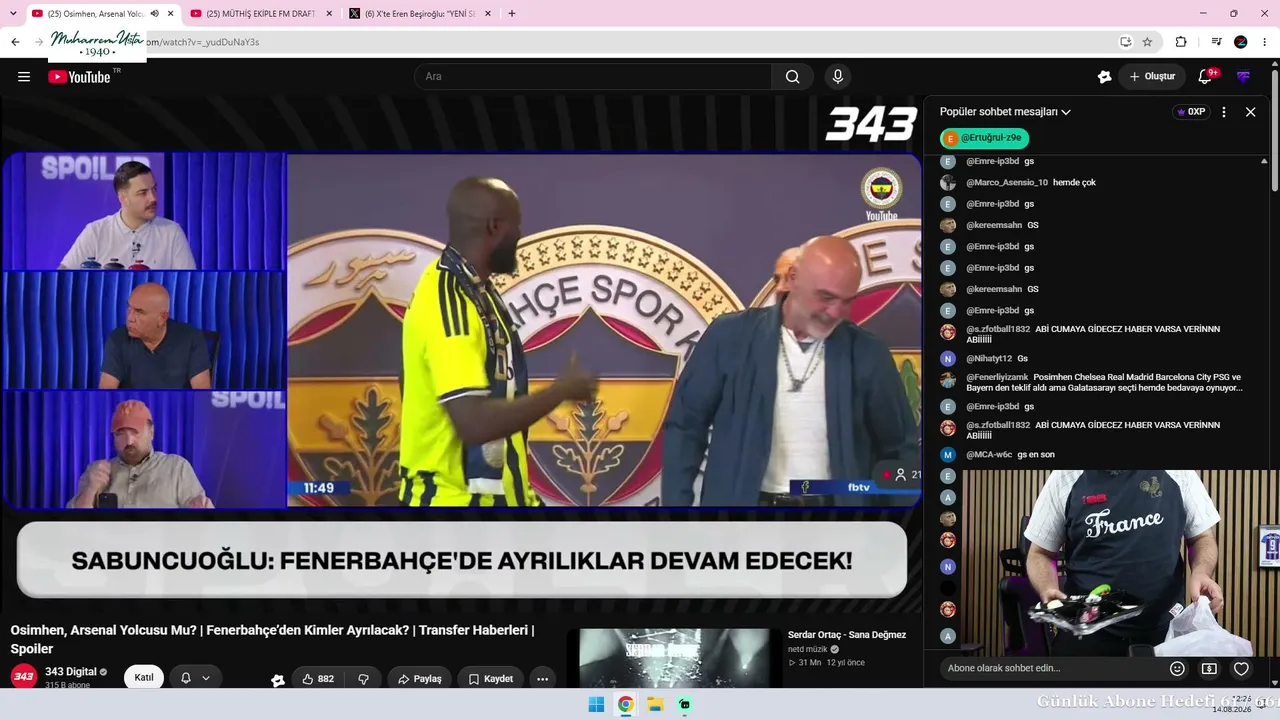Go to the YouTube home logo
This screenshot has width=1280, height=720.
80,77
